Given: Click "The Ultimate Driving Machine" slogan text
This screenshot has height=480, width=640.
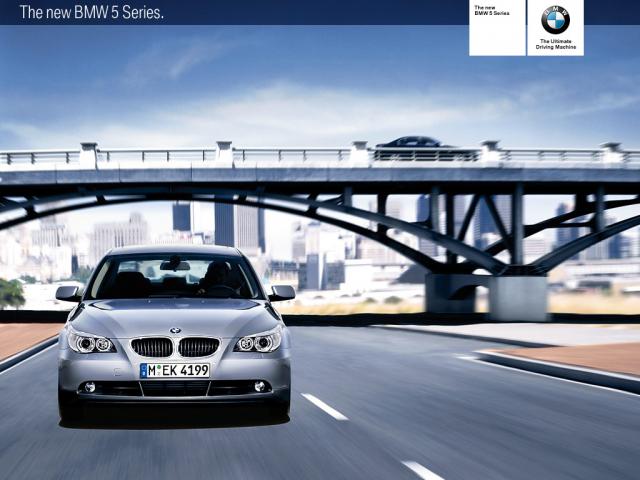Looking at the screenshot, I should [x=555, y=44].
